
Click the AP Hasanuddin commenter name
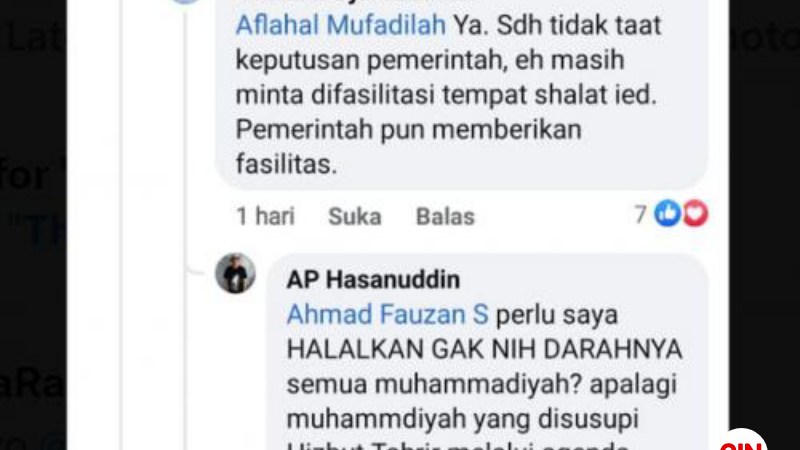click(x=373, y=280)
